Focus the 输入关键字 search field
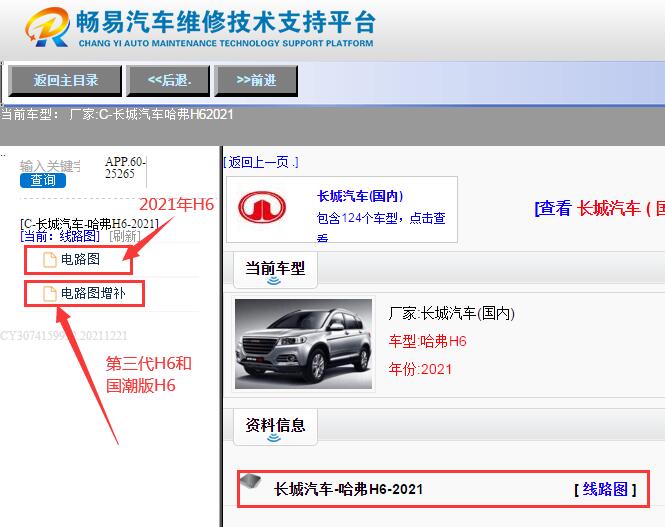665x527 pixels. tap(50, 166)
